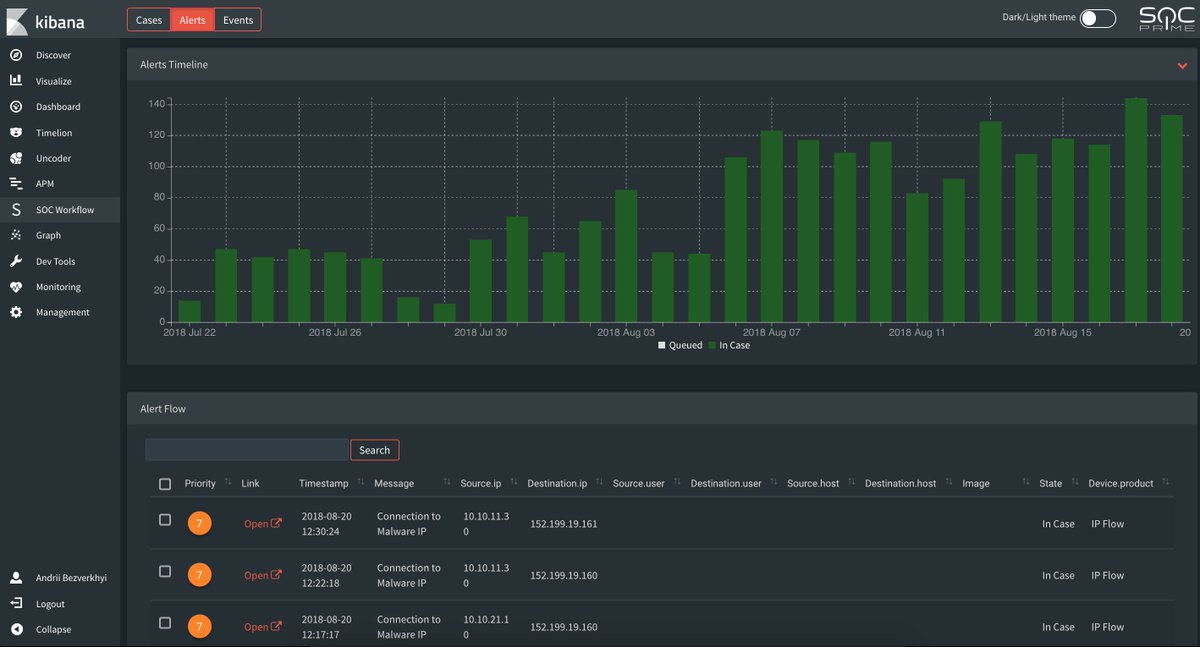Image resolution: width=1200 pixels, height=647 pixels.
Task: Toggle the In Case legend item in the chart
Action: click(x=729, y=345)
